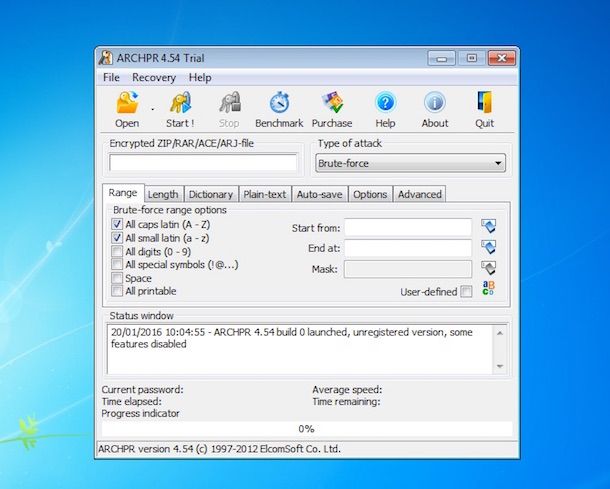Switch to the Dictionary tab
610x489 pixels.
pyautogui.click(x=211, y=194)
